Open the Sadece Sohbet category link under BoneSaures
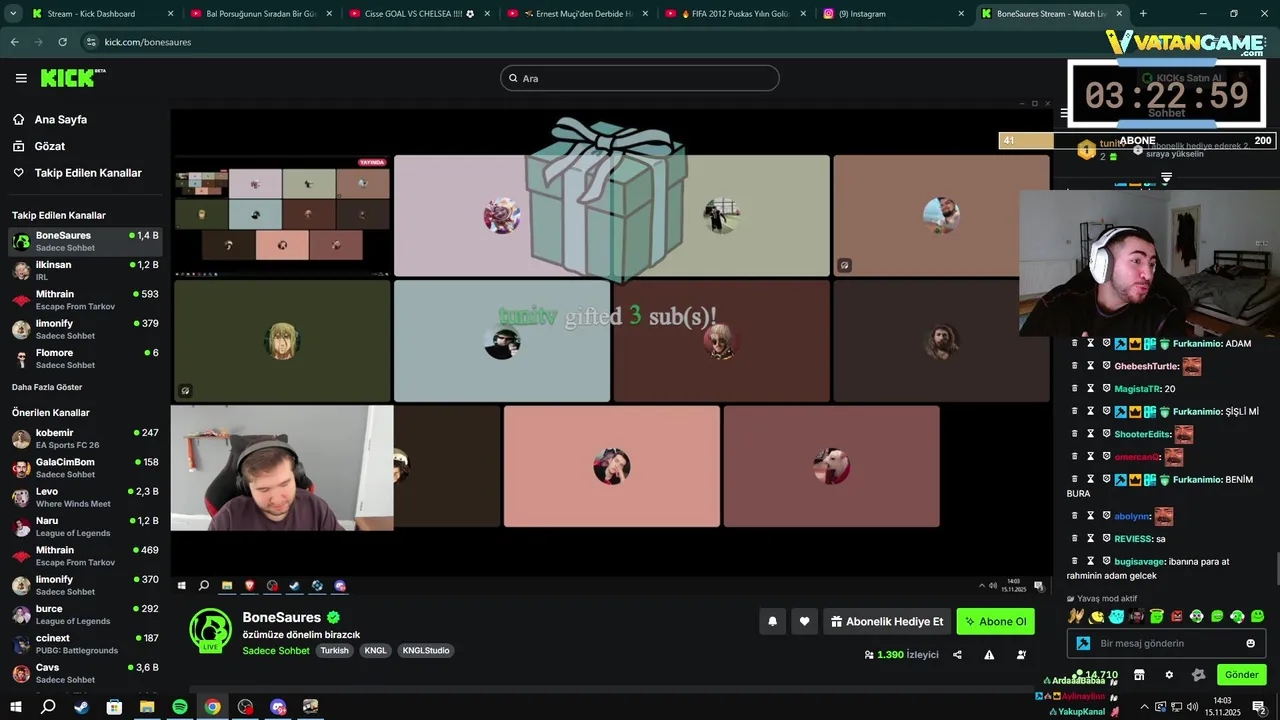 (275, 651)
